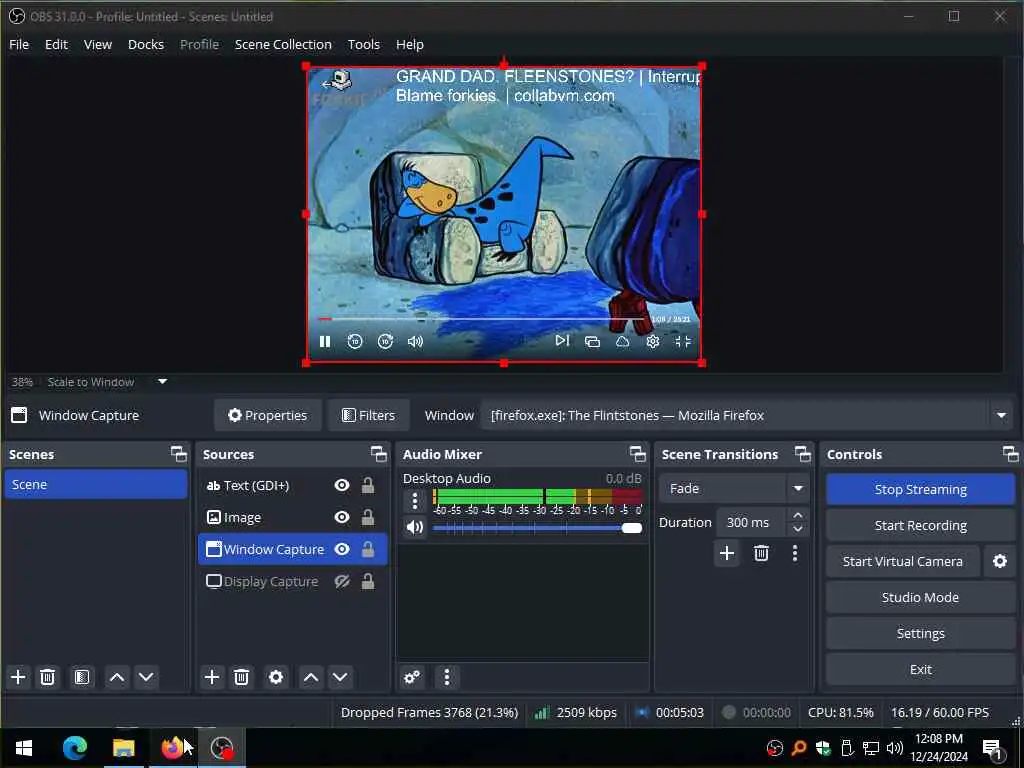Open the File menu
This screenshot has height=768, width=1024.
(19, 44)
